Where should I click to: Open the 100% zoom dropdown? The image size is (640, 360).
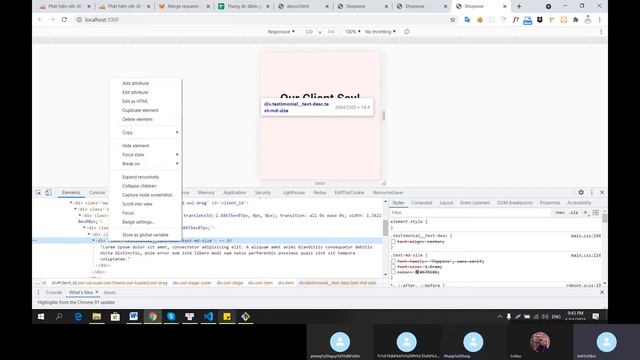pyautogui.click(x=353, y=31)
